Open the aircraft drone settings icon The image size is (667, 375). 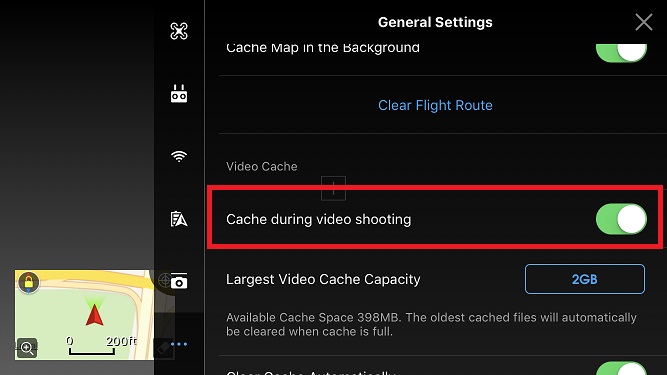[x=179, y=31]
